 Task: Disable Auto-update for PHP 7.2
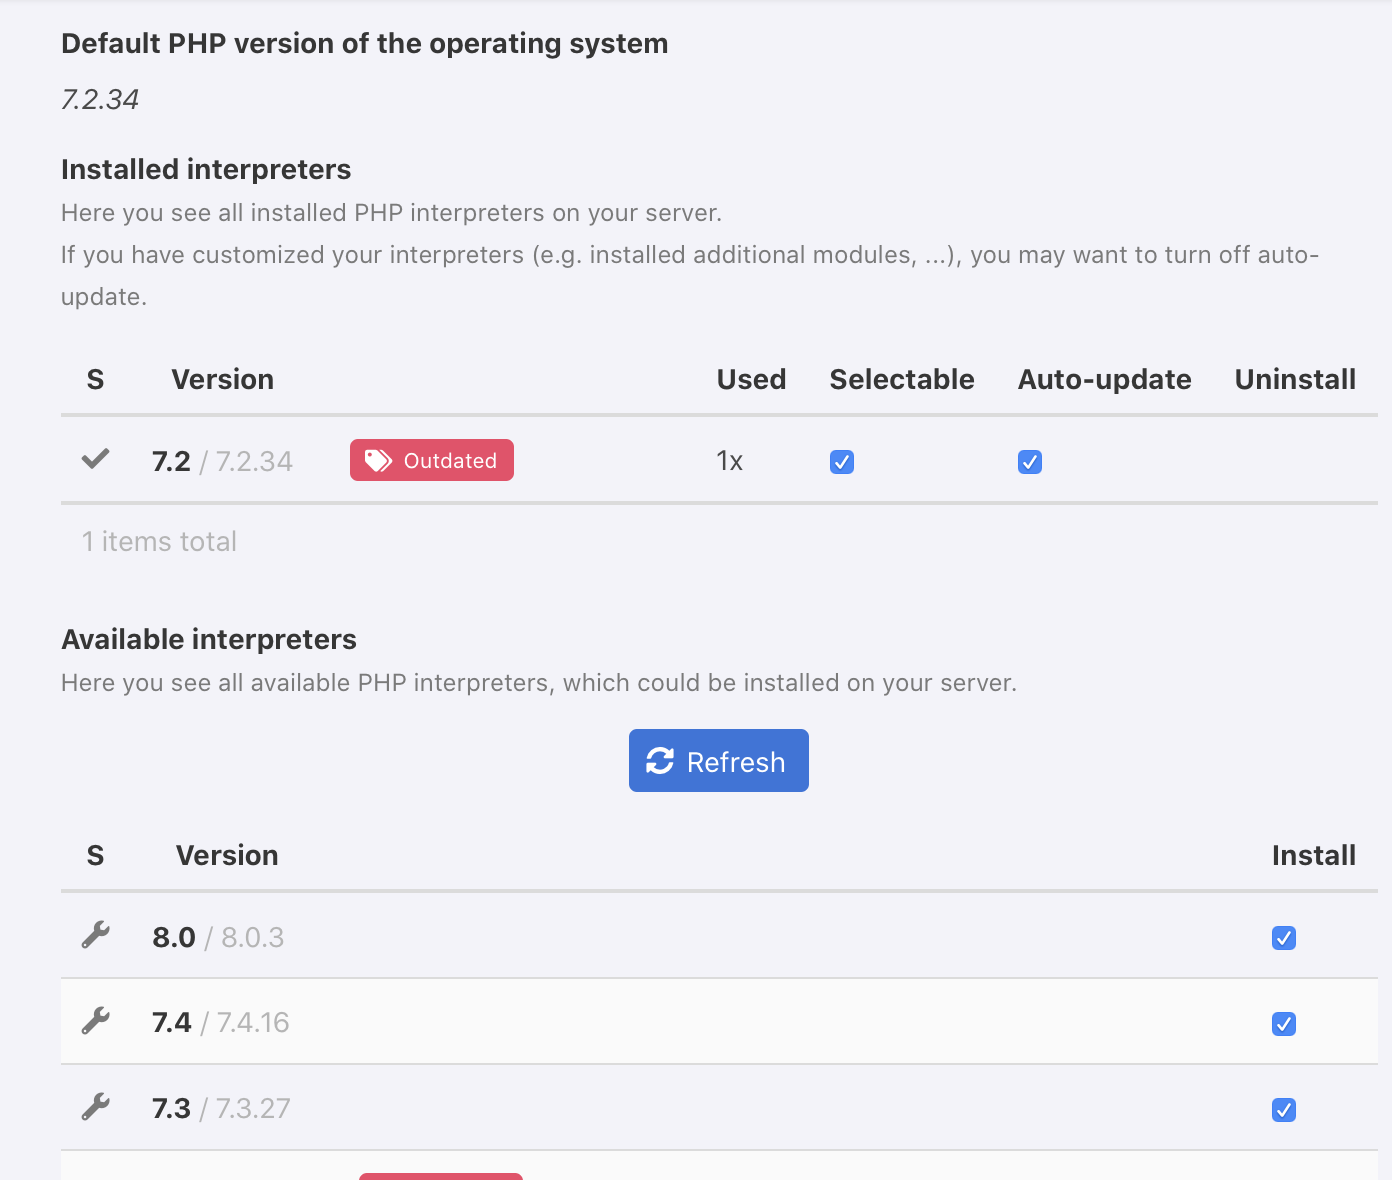[1030, 462]
